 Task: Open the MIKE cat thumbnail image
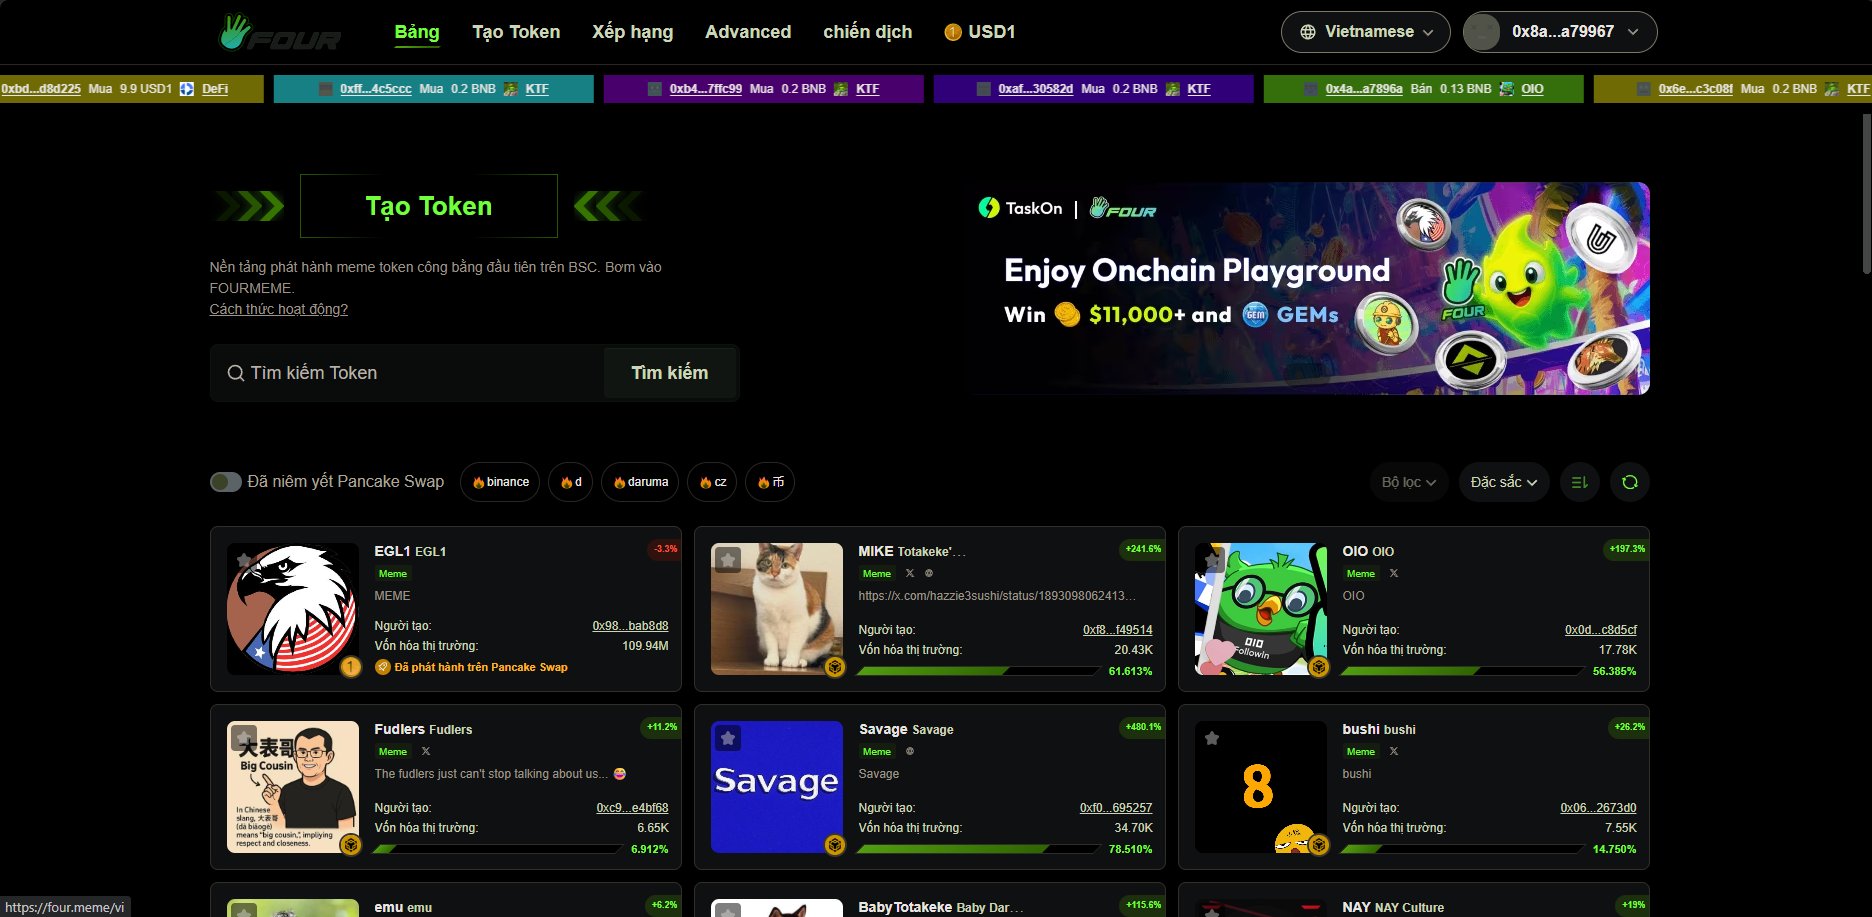point(777,609)
